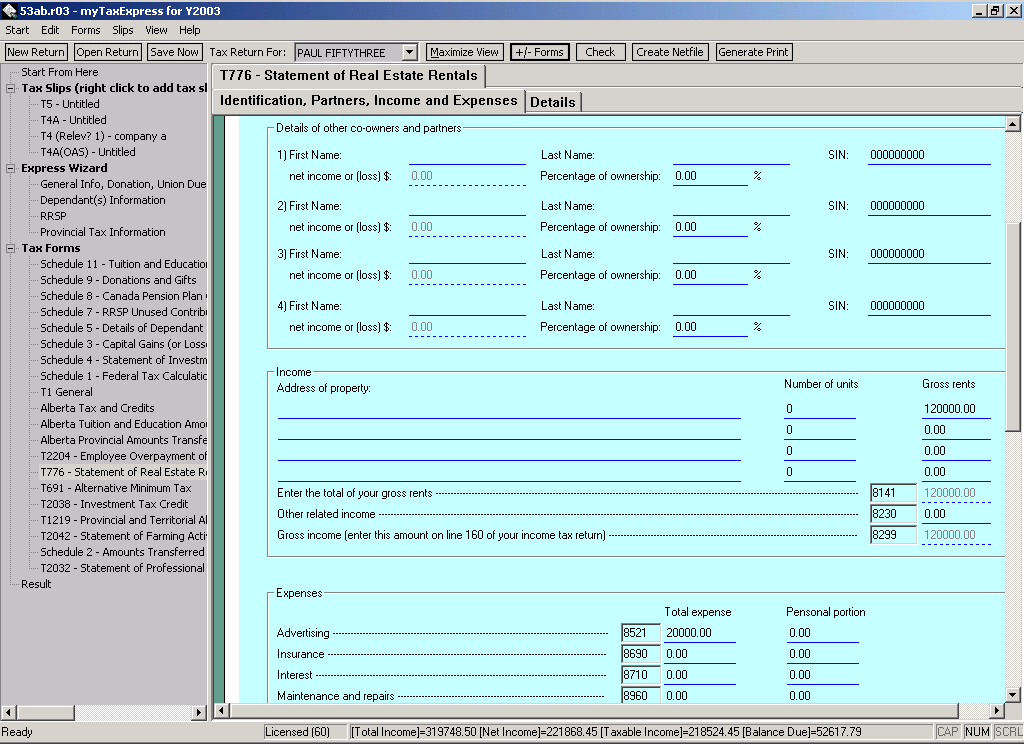Open the Slips menu
This screenshot has width=1024, height=744.
pos(123,30)
